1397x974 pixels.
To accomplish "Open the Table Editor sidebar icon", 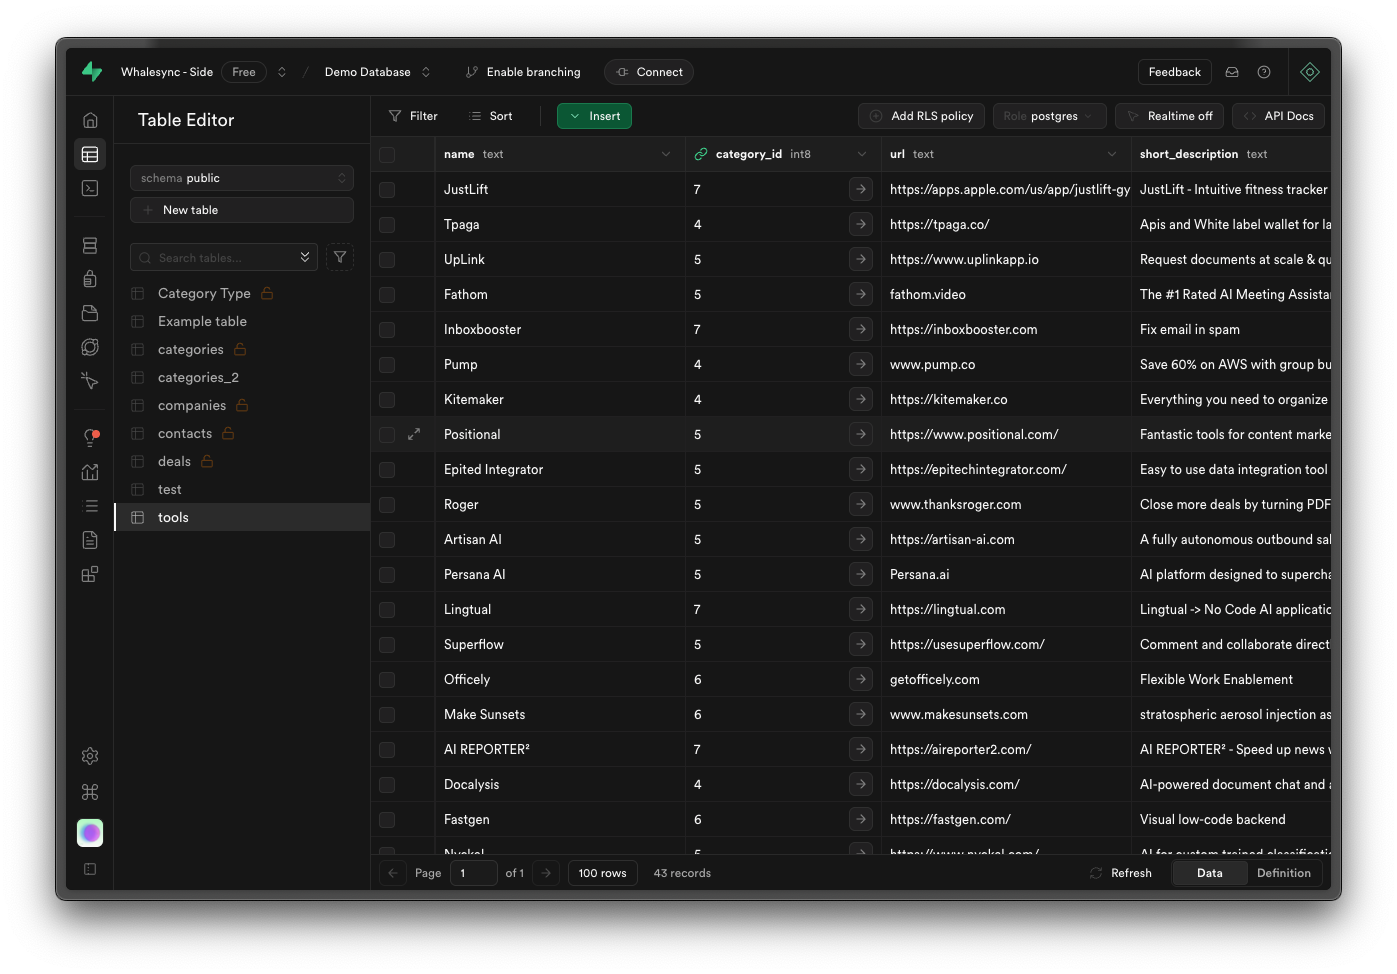I will [x=90, y=154].
